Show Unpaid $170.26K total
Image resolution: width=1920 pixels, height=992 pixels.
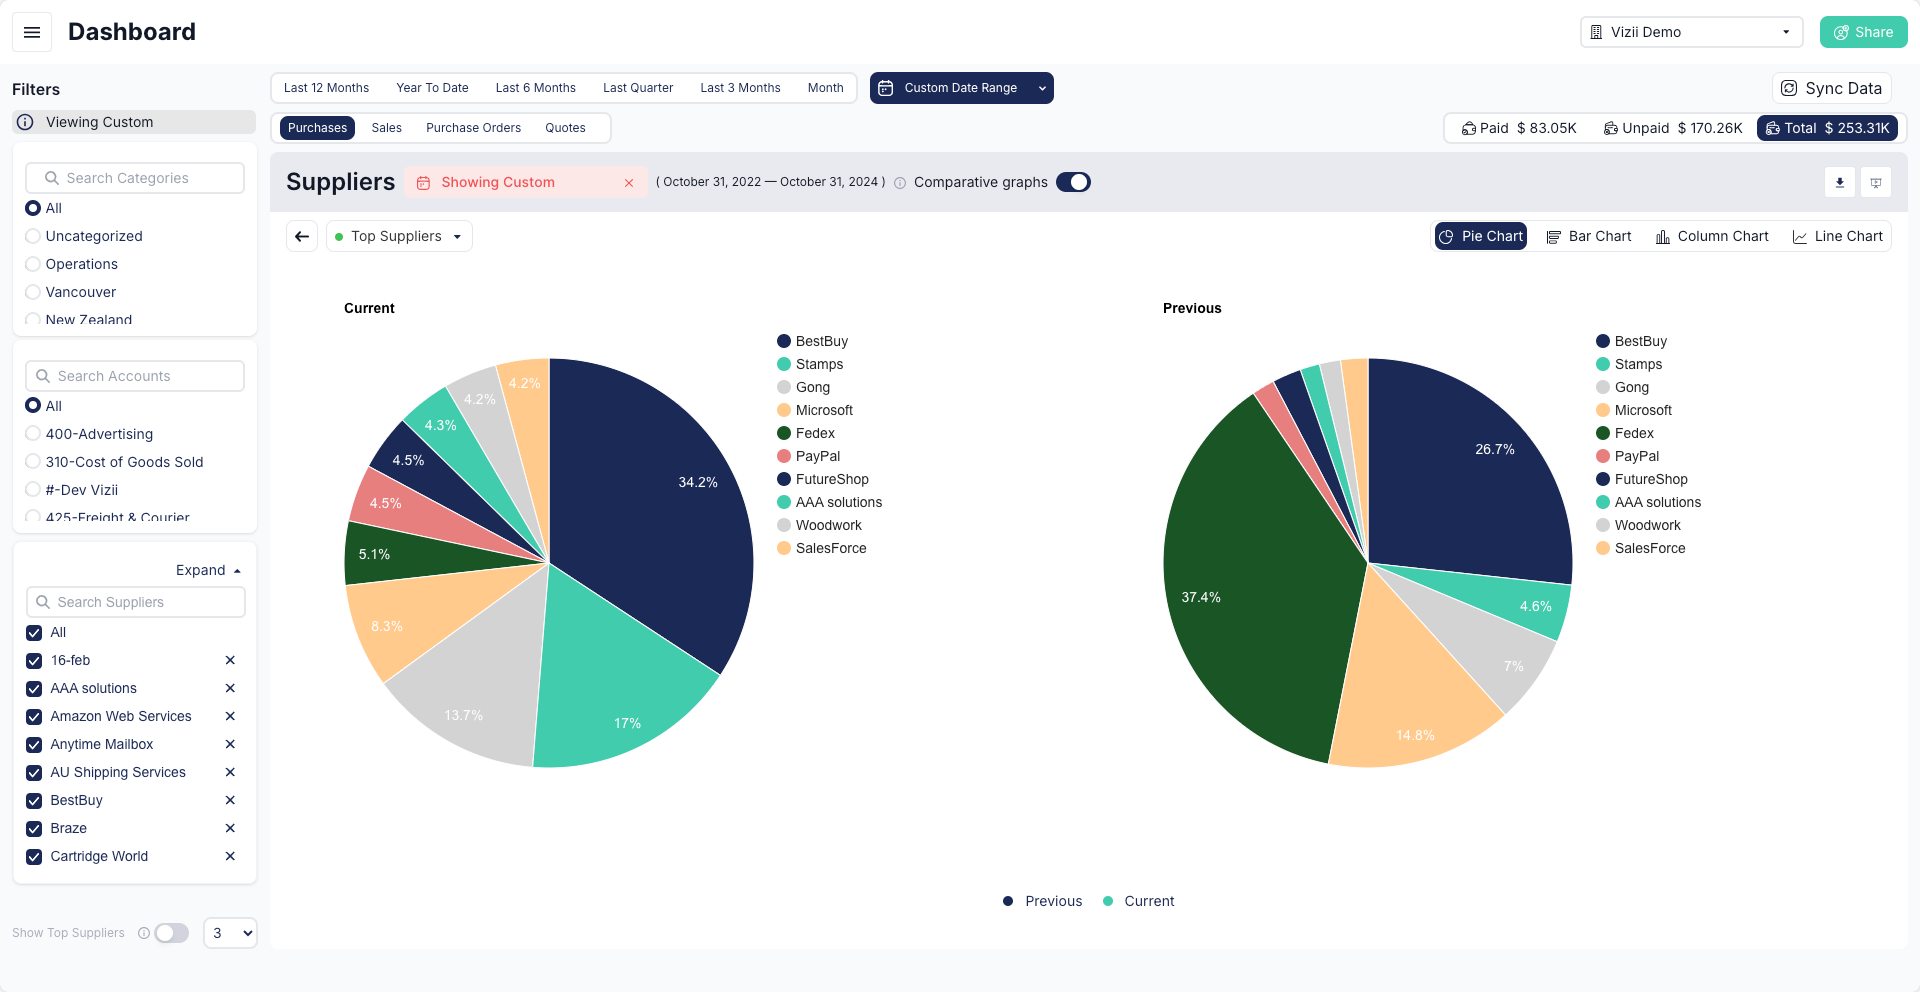(1673, 128)
